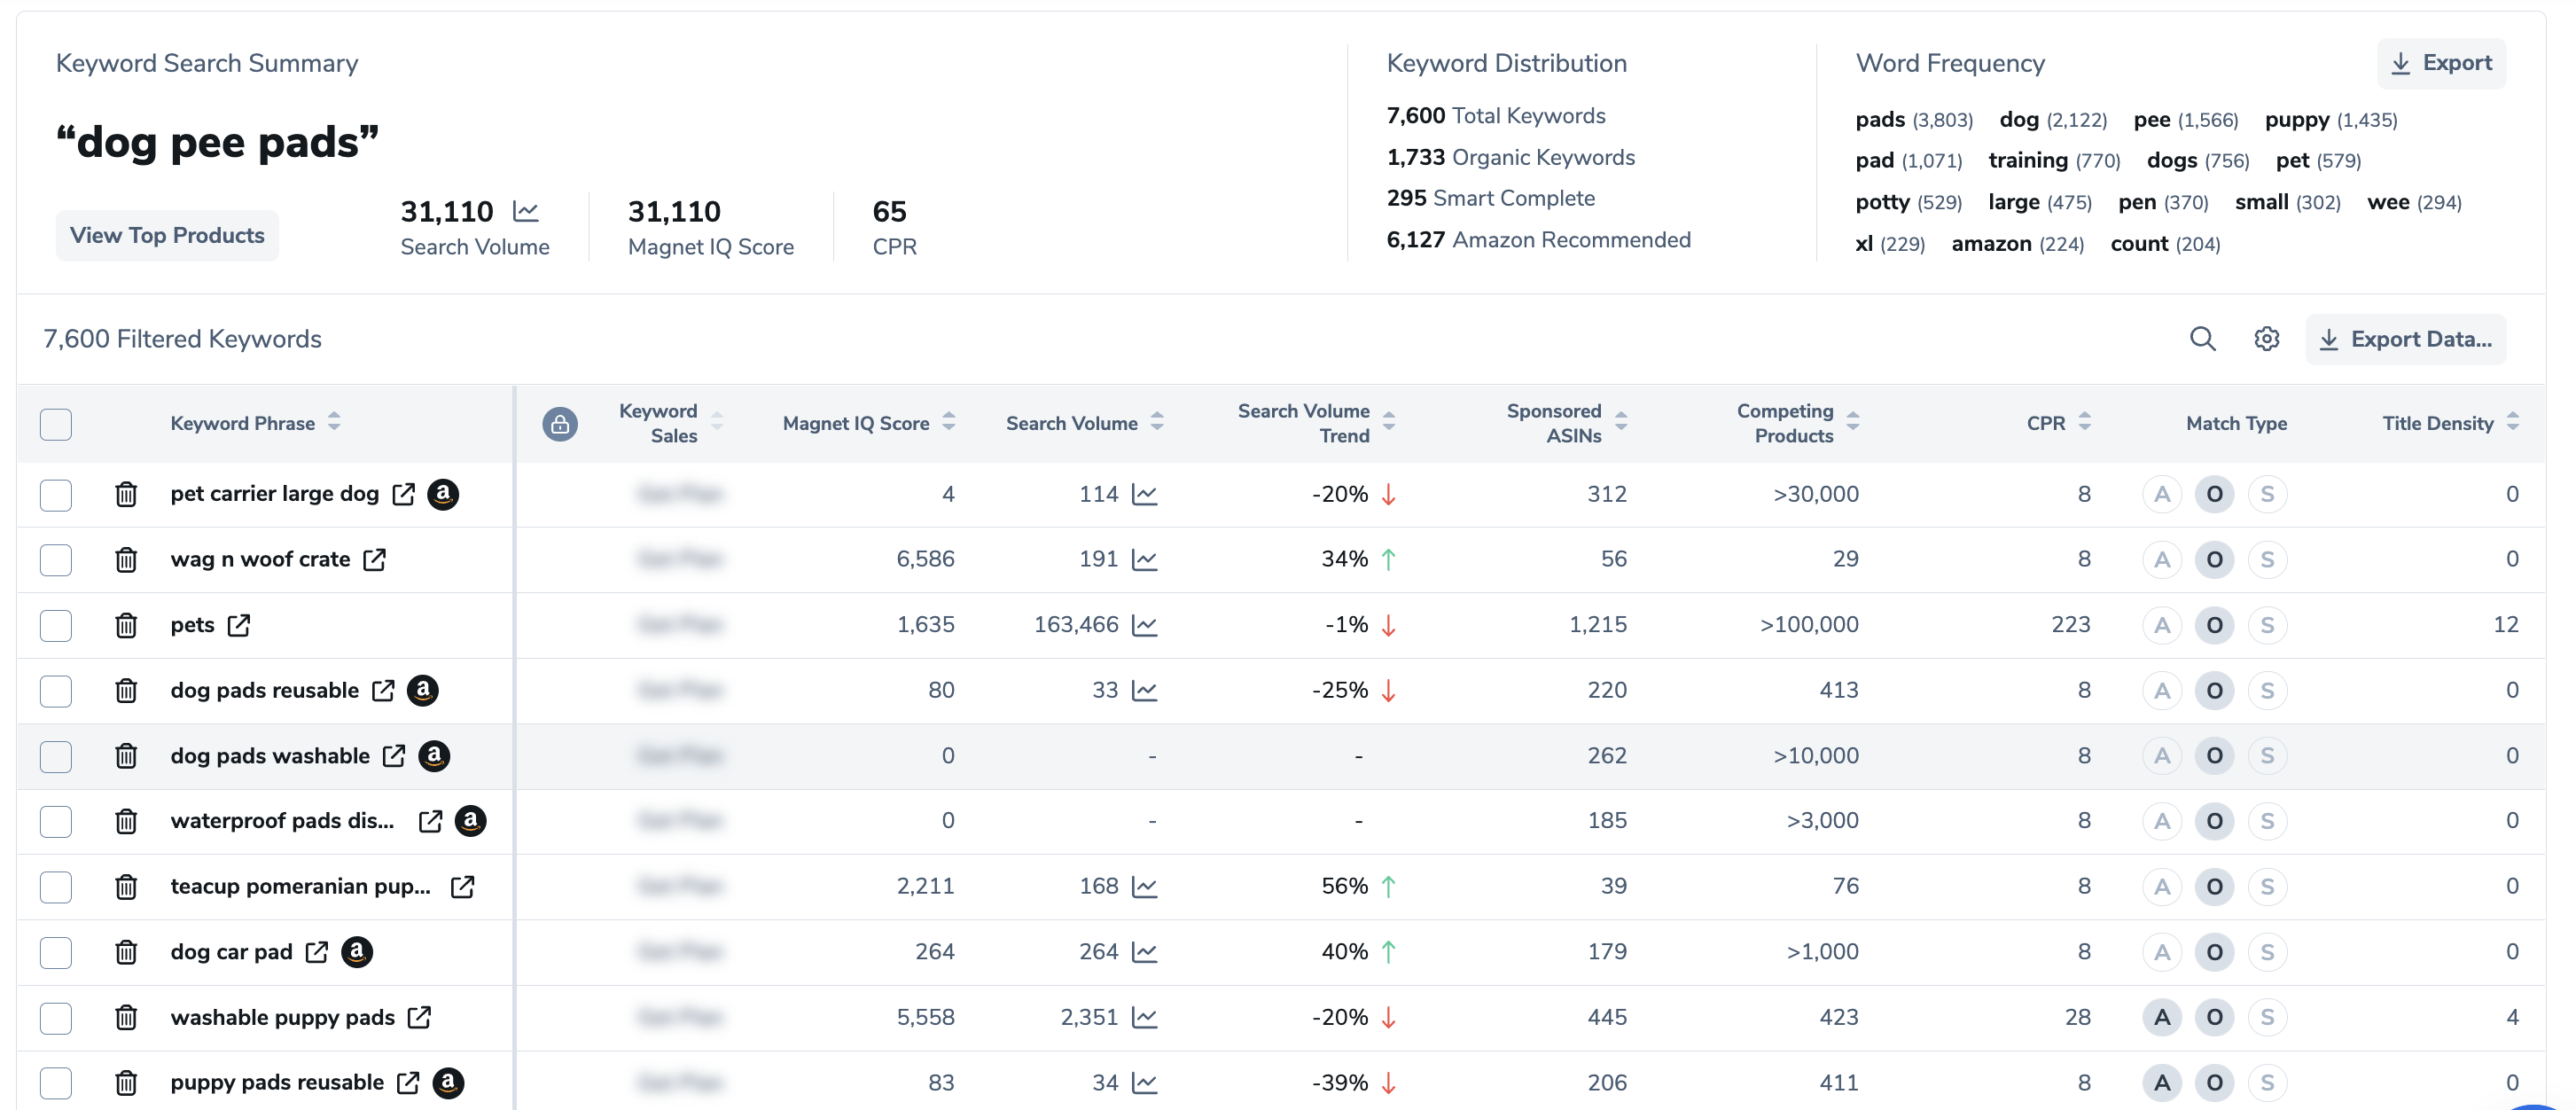The height and width of the screenshot is (1110, 2576).
Task: Show search volume chart for 'pets' row
Action: (x=1145, y=625)
